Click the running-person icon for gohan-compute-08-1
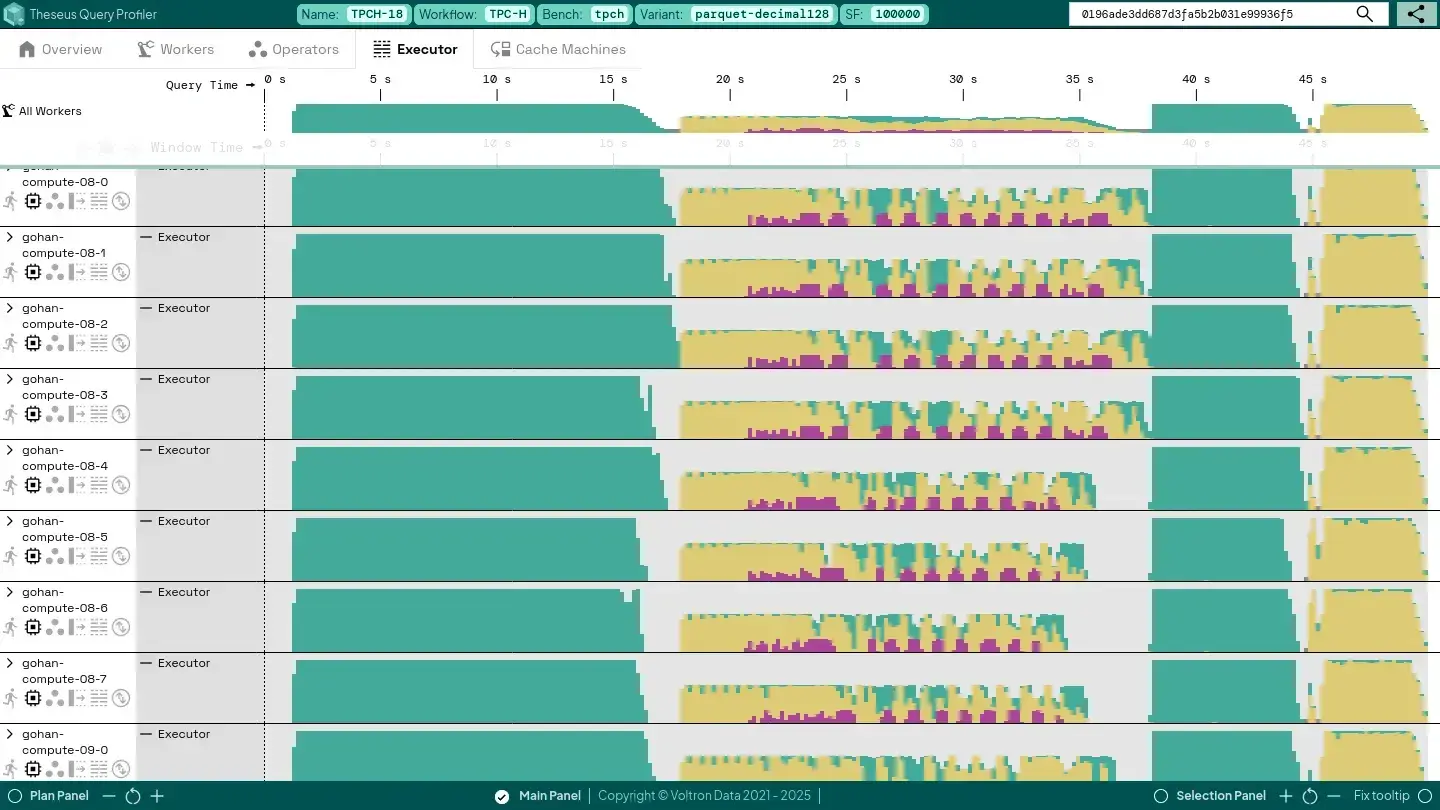Image resolution: width=1440 pixels, height=810 pixels. (x=10, y=272)
